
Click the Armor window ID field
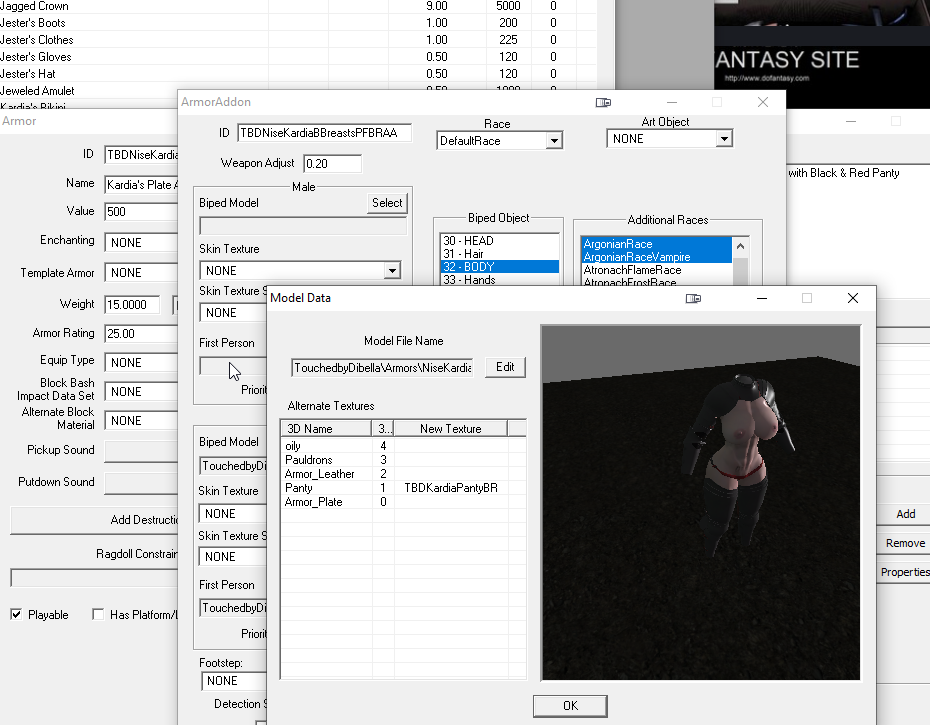[141, 155]
